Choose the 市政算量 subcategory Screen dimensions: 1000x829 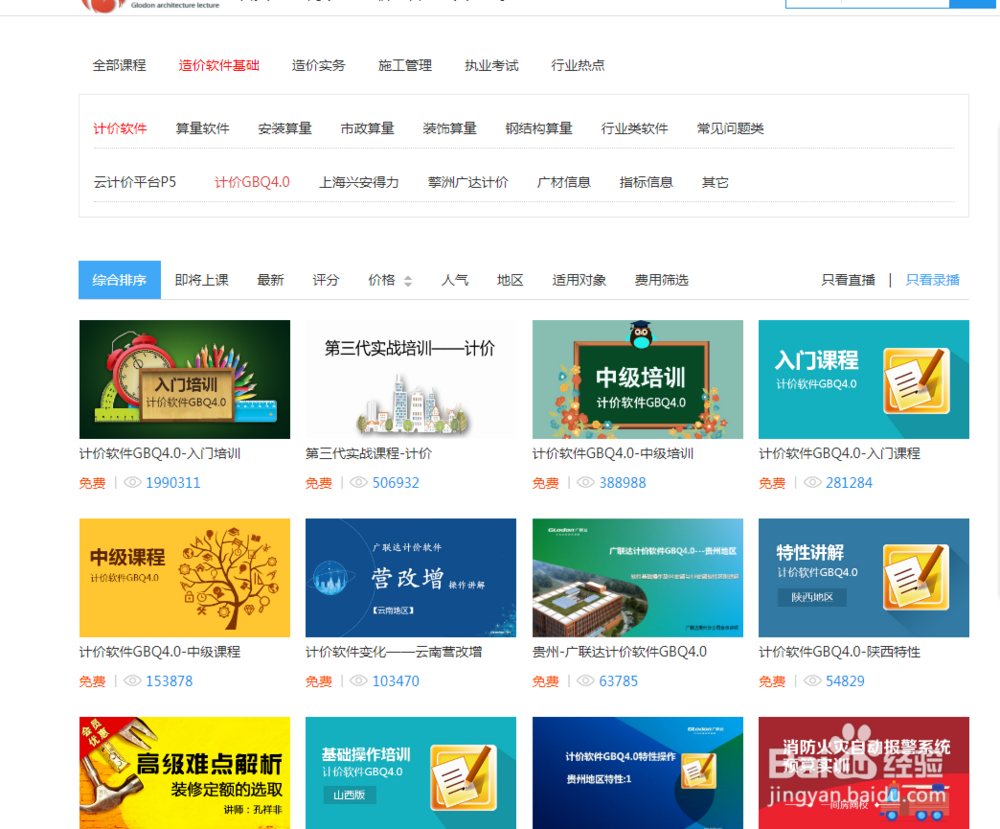(x=367, y=128)
